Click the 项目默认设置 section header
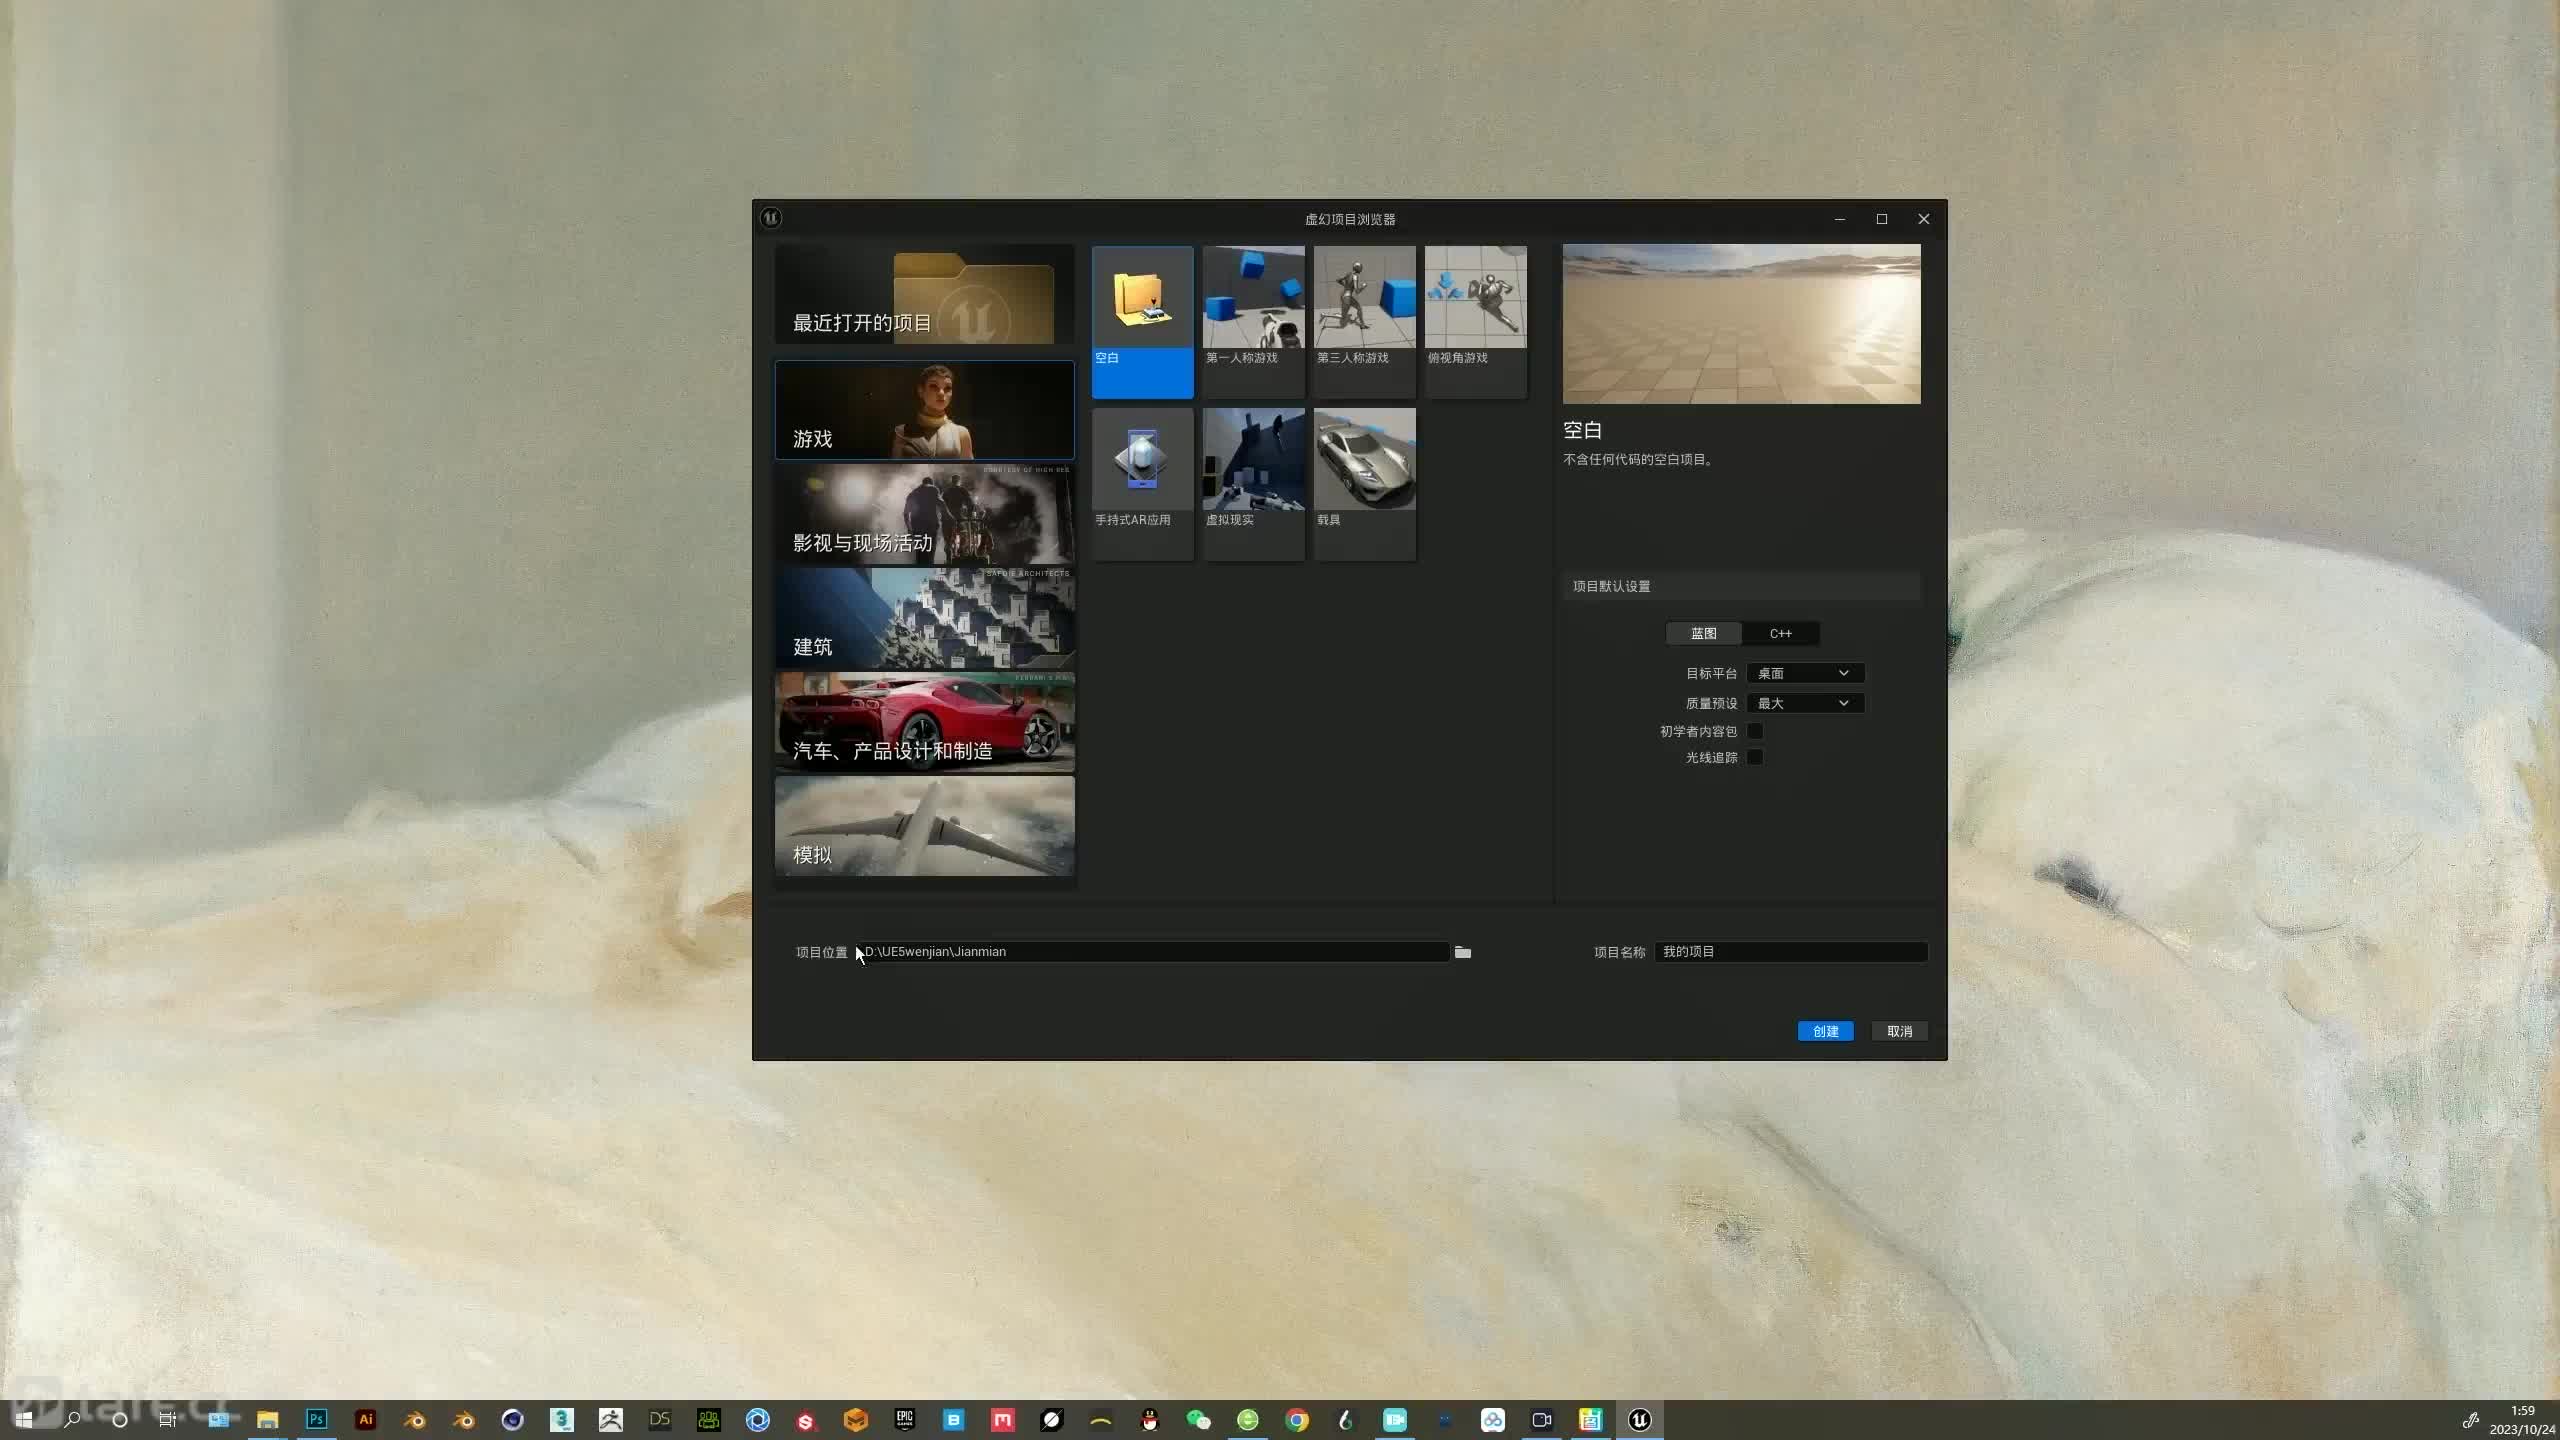Image resolution: width=2560 pixels, height=1440 pixels. (1741, 586)
